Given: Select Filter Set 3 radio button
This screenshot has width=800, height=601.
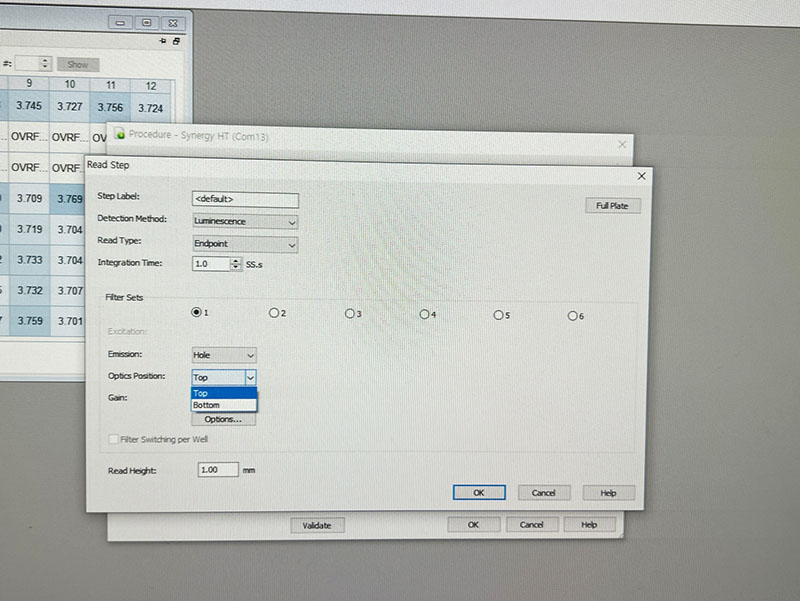Looking at the screenshot, I should click(x=349, y=313).
